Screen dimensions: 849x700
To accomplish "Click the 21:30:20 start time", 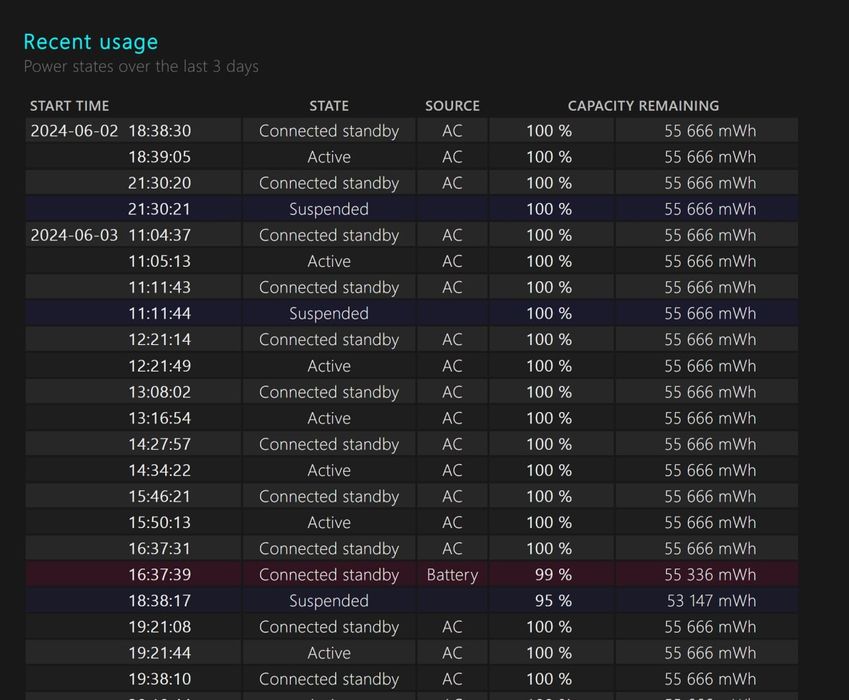I will (160, 183).
